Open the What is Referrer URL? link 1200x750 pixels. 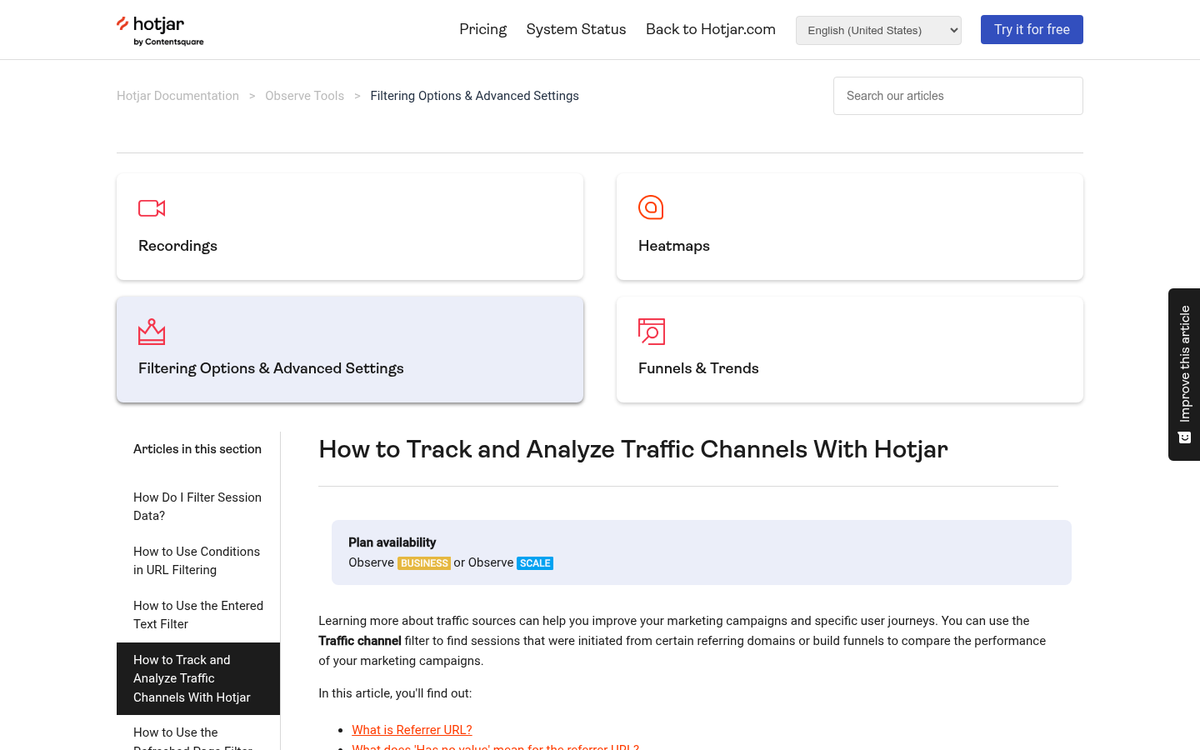(411, 730)
